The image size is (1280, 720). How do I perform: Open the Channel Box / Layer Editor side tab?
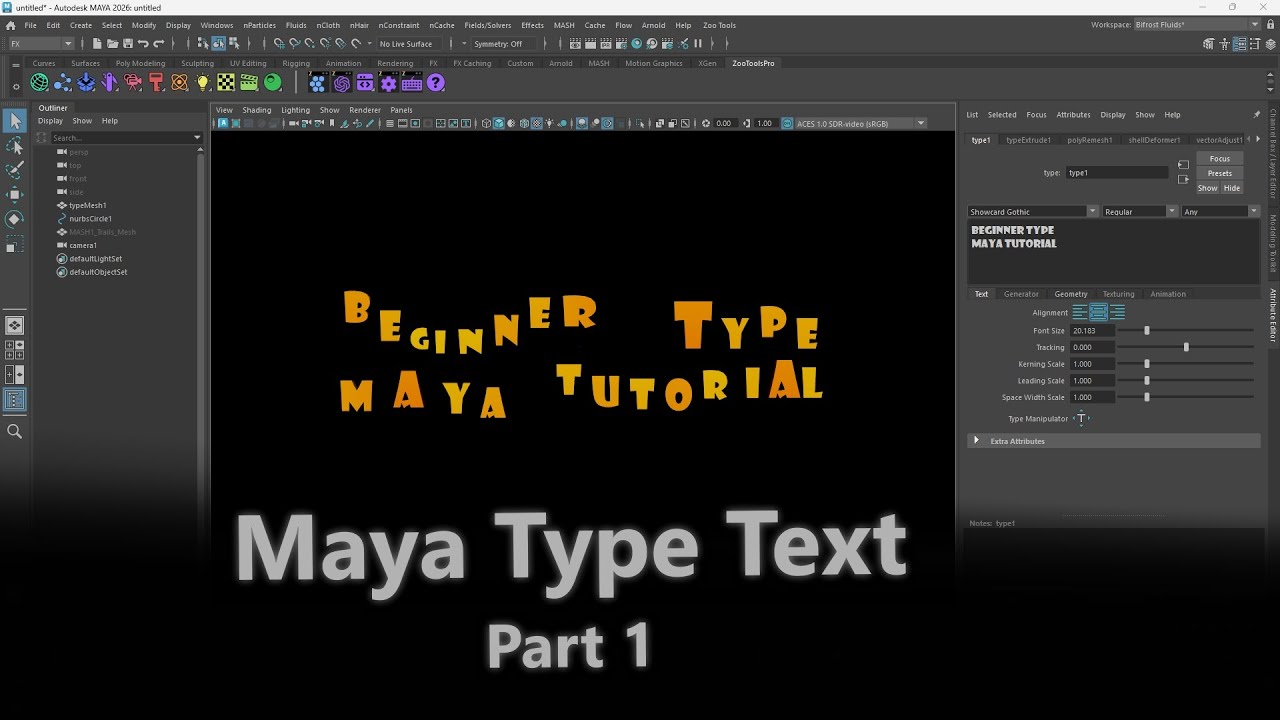1273,153
